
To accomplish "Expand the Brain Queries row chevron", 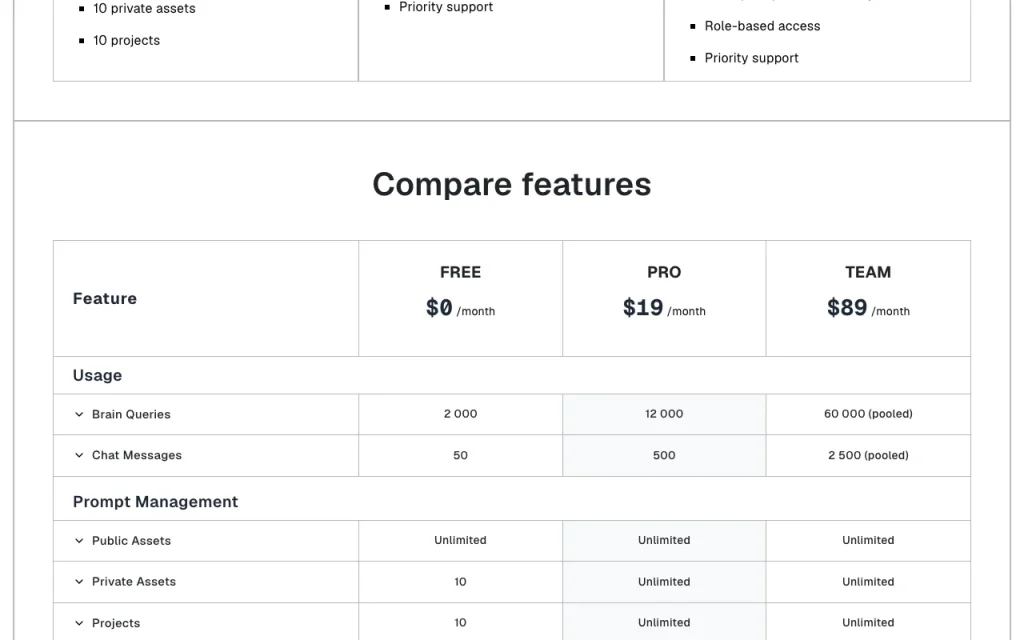I will [x=79, y=414].
